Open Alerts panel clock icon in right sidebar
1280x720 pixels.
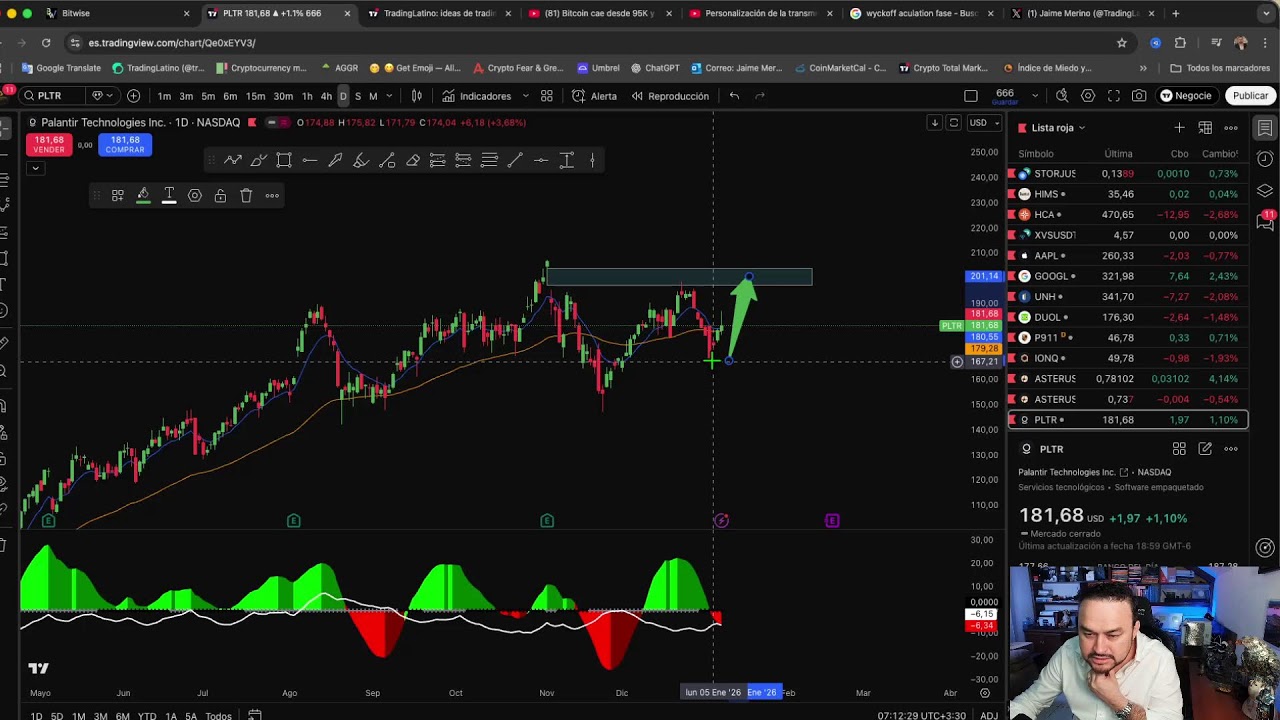(x=1265, y=159)
